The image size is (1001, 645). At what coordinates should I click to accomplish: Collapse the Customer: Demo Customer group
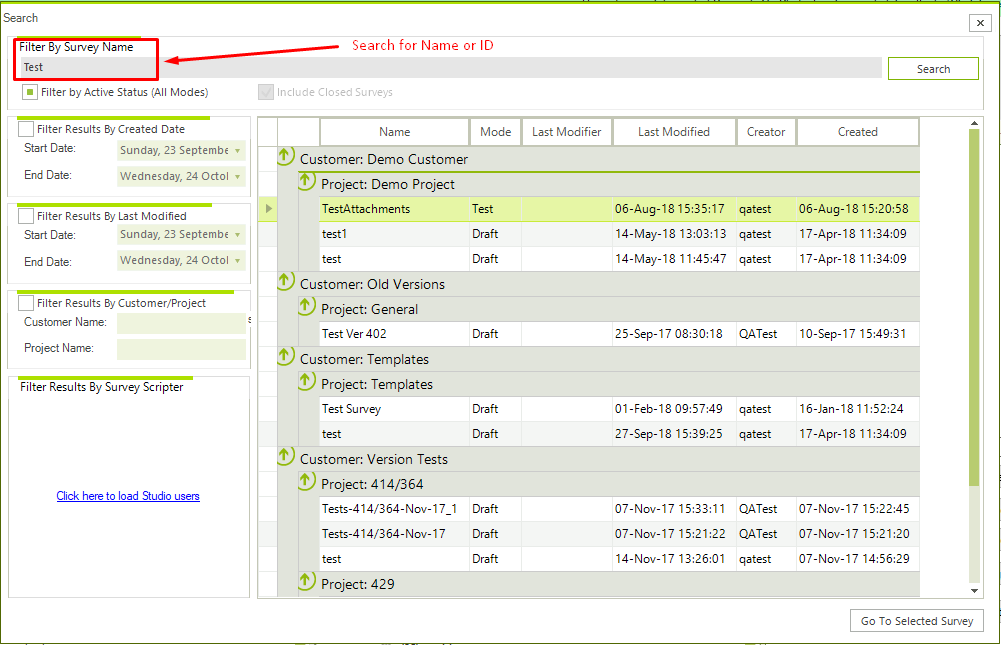point(285,156)
